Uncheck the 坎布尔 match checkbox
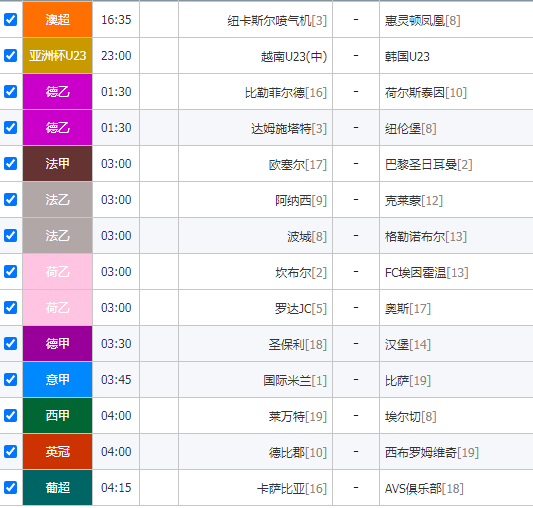The image size is (533, 508). [x=11, y=272]
